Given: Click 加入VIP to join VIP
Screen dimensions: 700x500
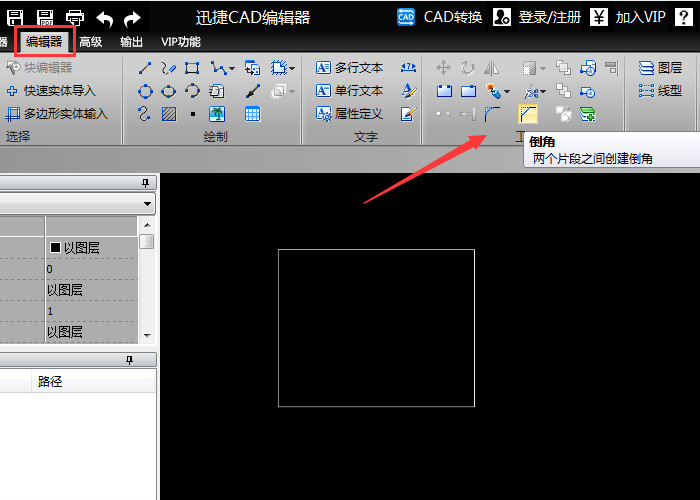Looking at the screenshot, I should coord(628,17).
